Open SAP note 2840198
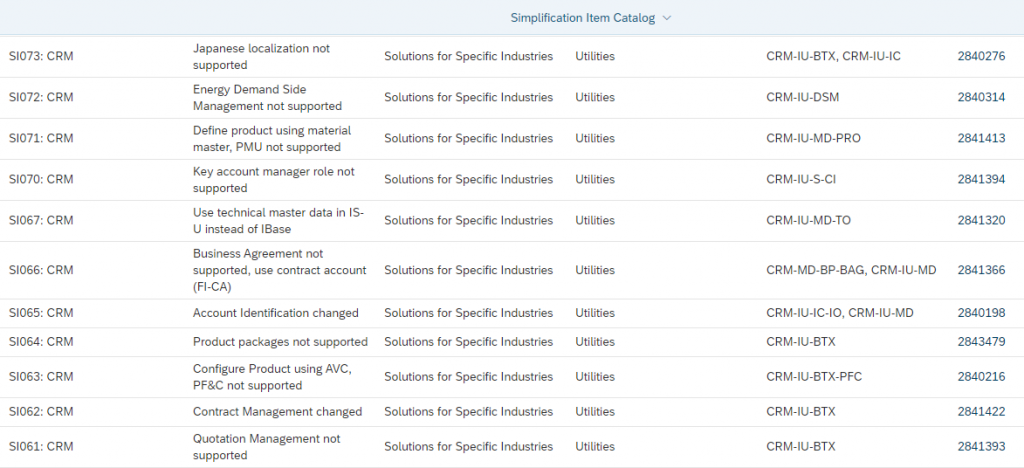The image size is (1024, 468). (982, 313)
